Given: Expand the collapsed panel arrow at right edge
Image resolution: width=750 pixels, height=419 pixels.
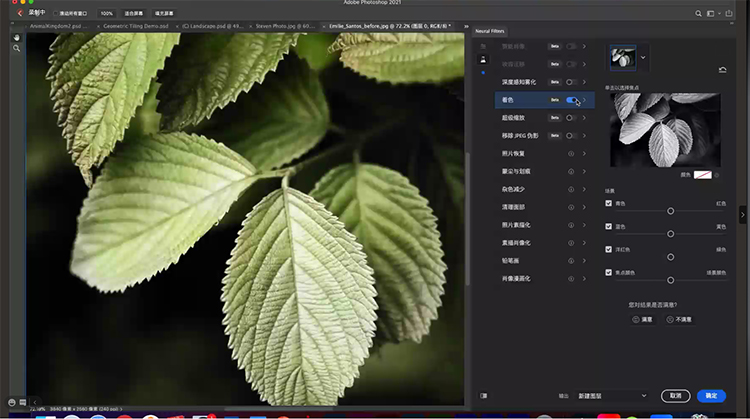Looking at the screenshot, I should point(742,215).
